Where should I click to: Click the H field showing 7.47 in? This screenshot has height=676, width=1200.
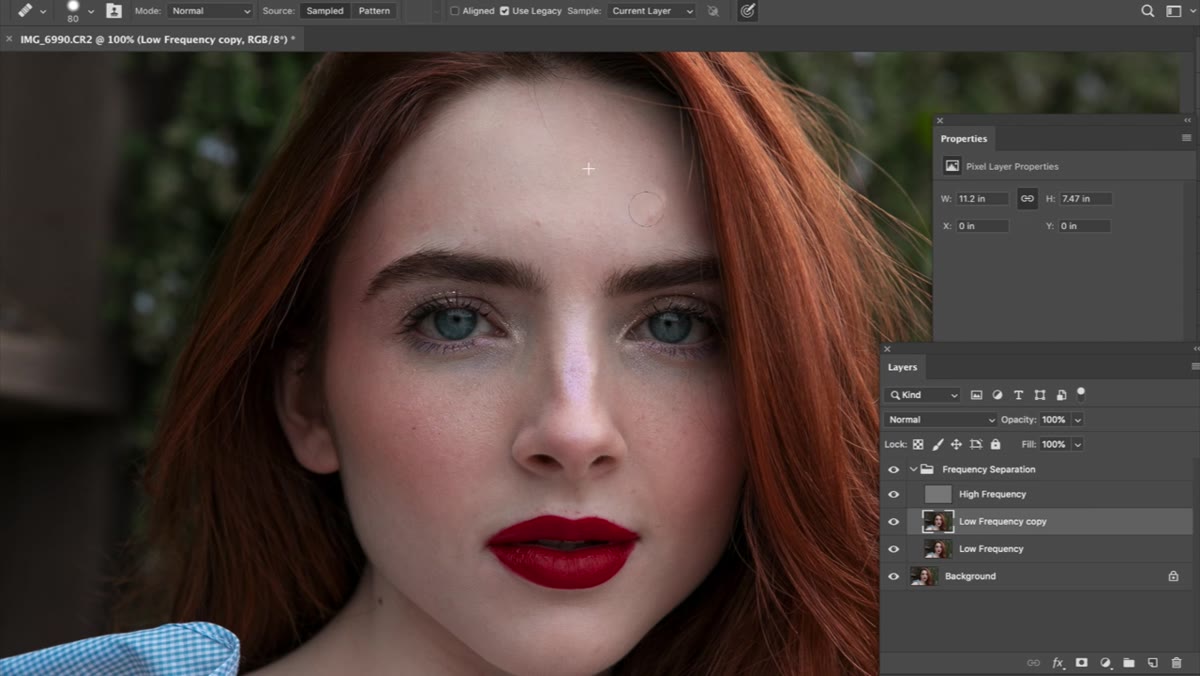(1085, 199)
